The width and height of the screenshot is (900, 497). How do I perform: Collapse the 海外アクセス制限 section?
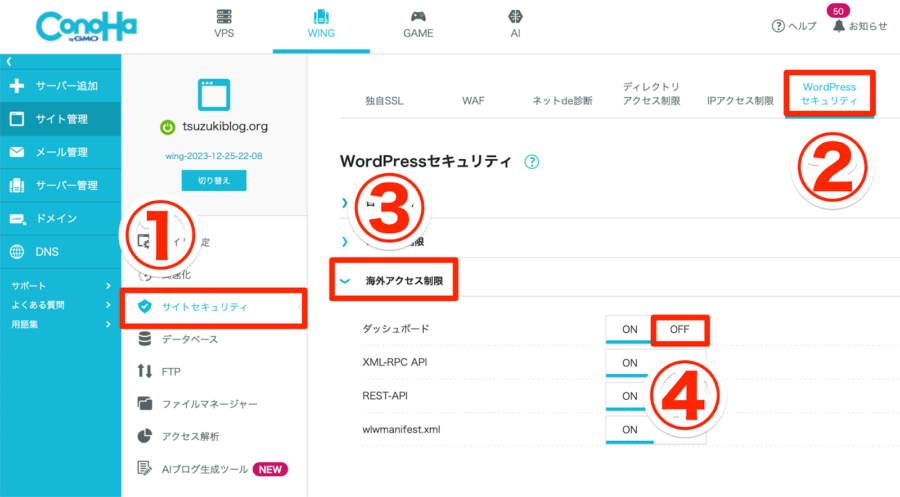coord(345,281)
